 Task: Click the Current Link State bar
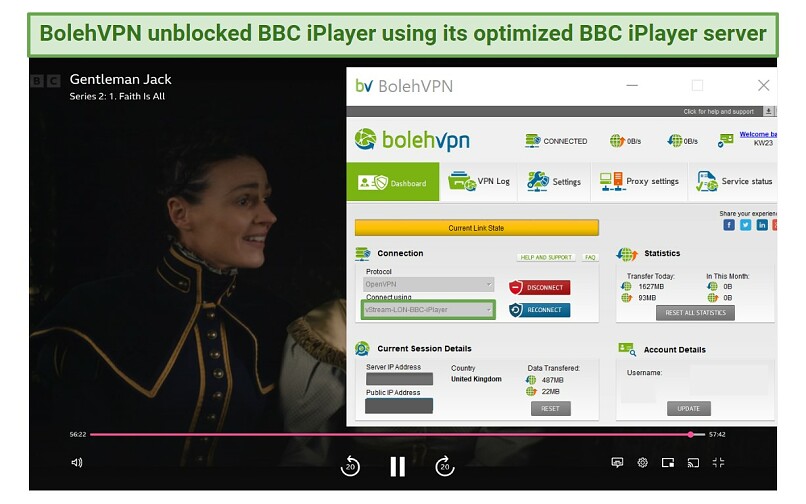(x=477, y=228)
